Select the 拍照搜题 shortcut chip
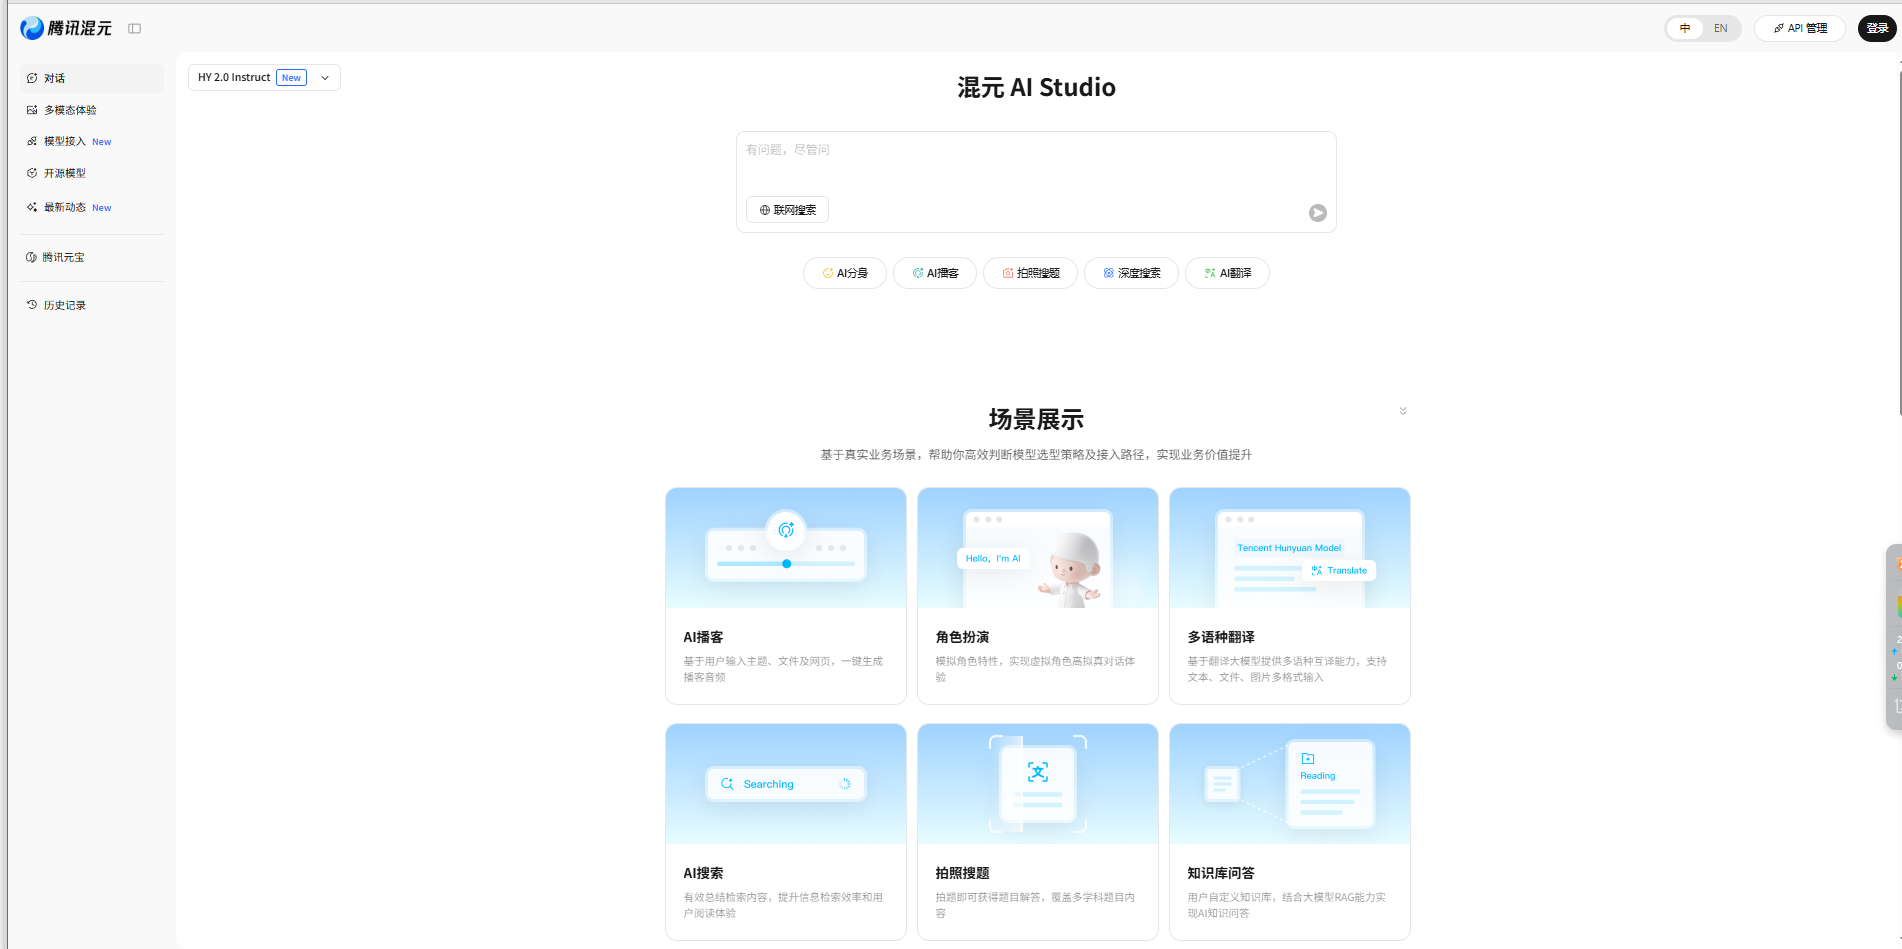The image size is (1902, 949). pos(1031,273)
